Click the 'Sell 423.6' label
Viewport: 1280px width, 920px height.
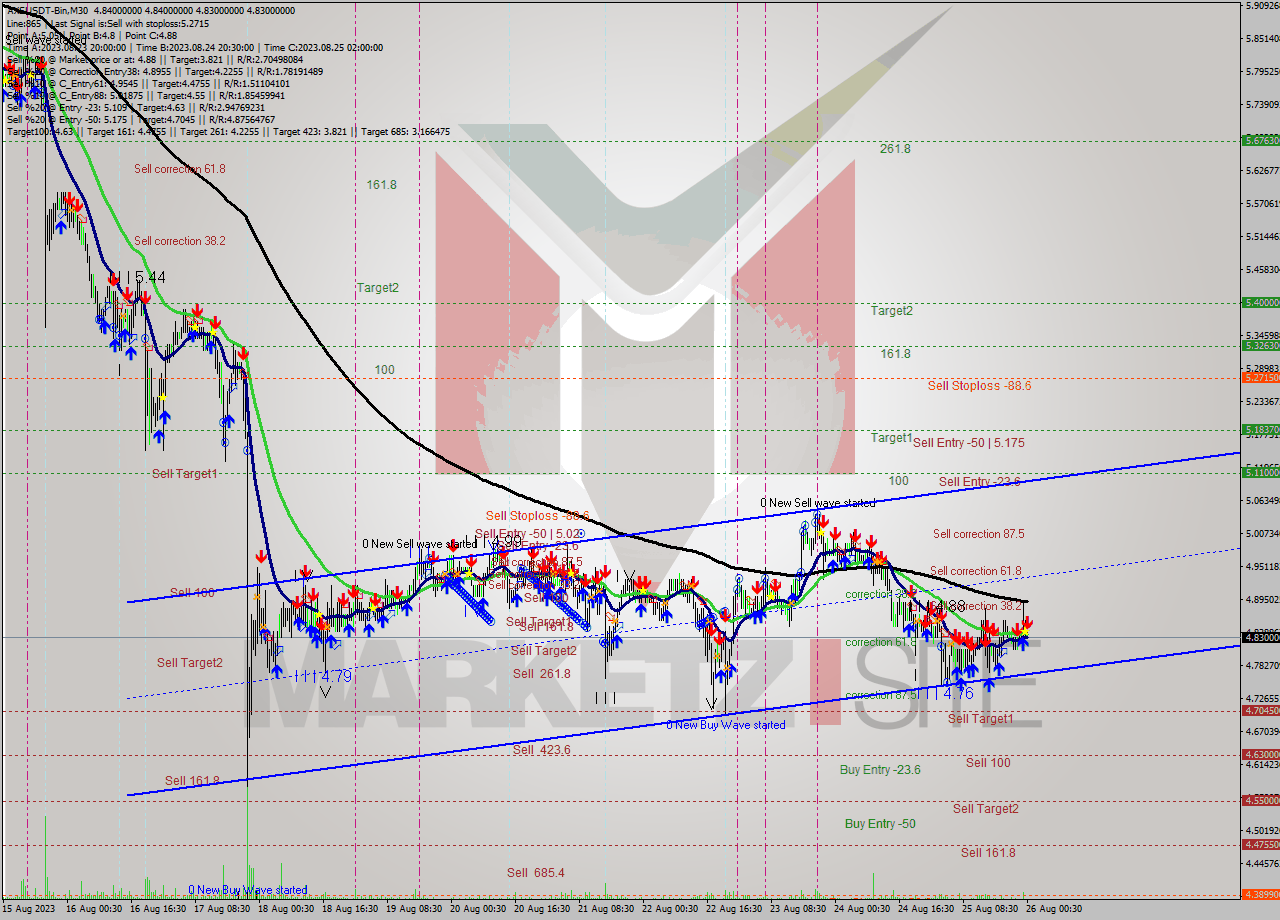click(541, 750)
